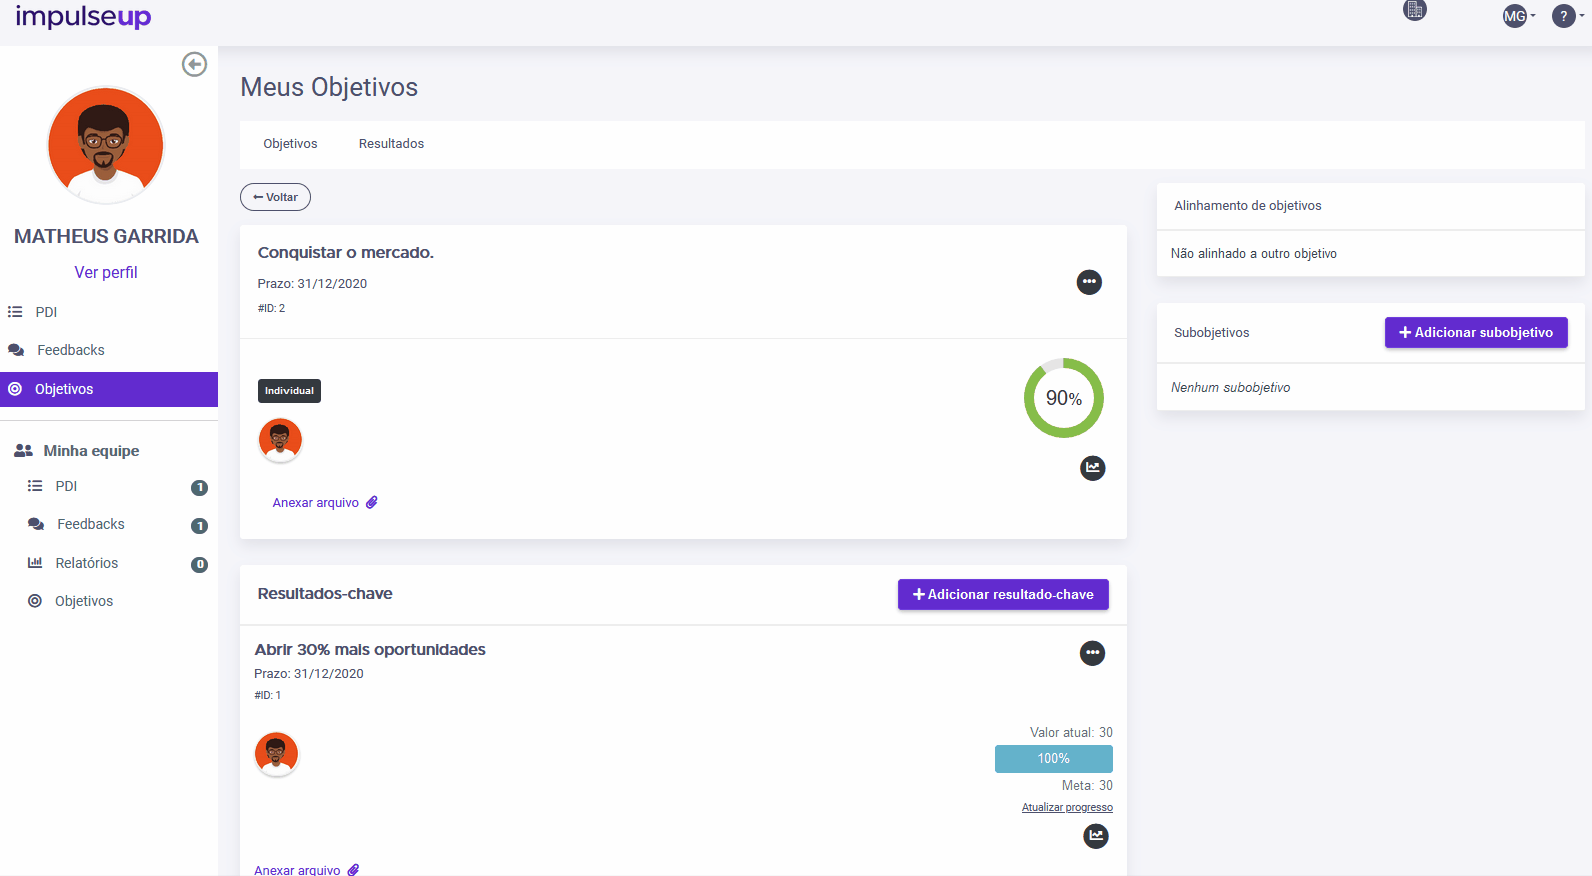Click the Minha equipe PDI count badge
1592x876 pixels.
[200, 488]
